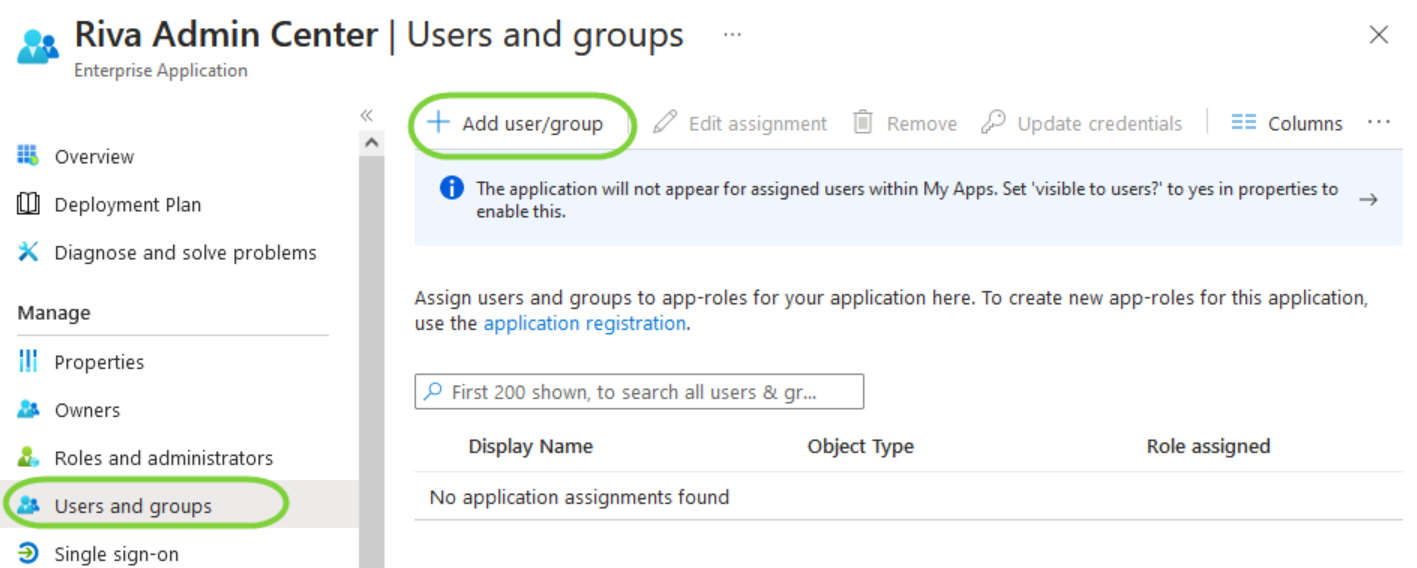Click sidebar scrollbar up arrow
The image size is (1417, 568).
(x=371, y=143)
